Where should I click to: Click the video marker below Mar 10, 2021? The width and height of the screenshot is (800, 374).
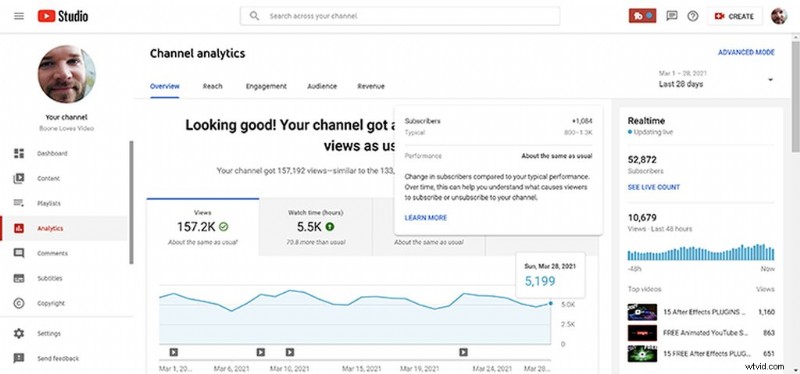[x=290, y=352]
